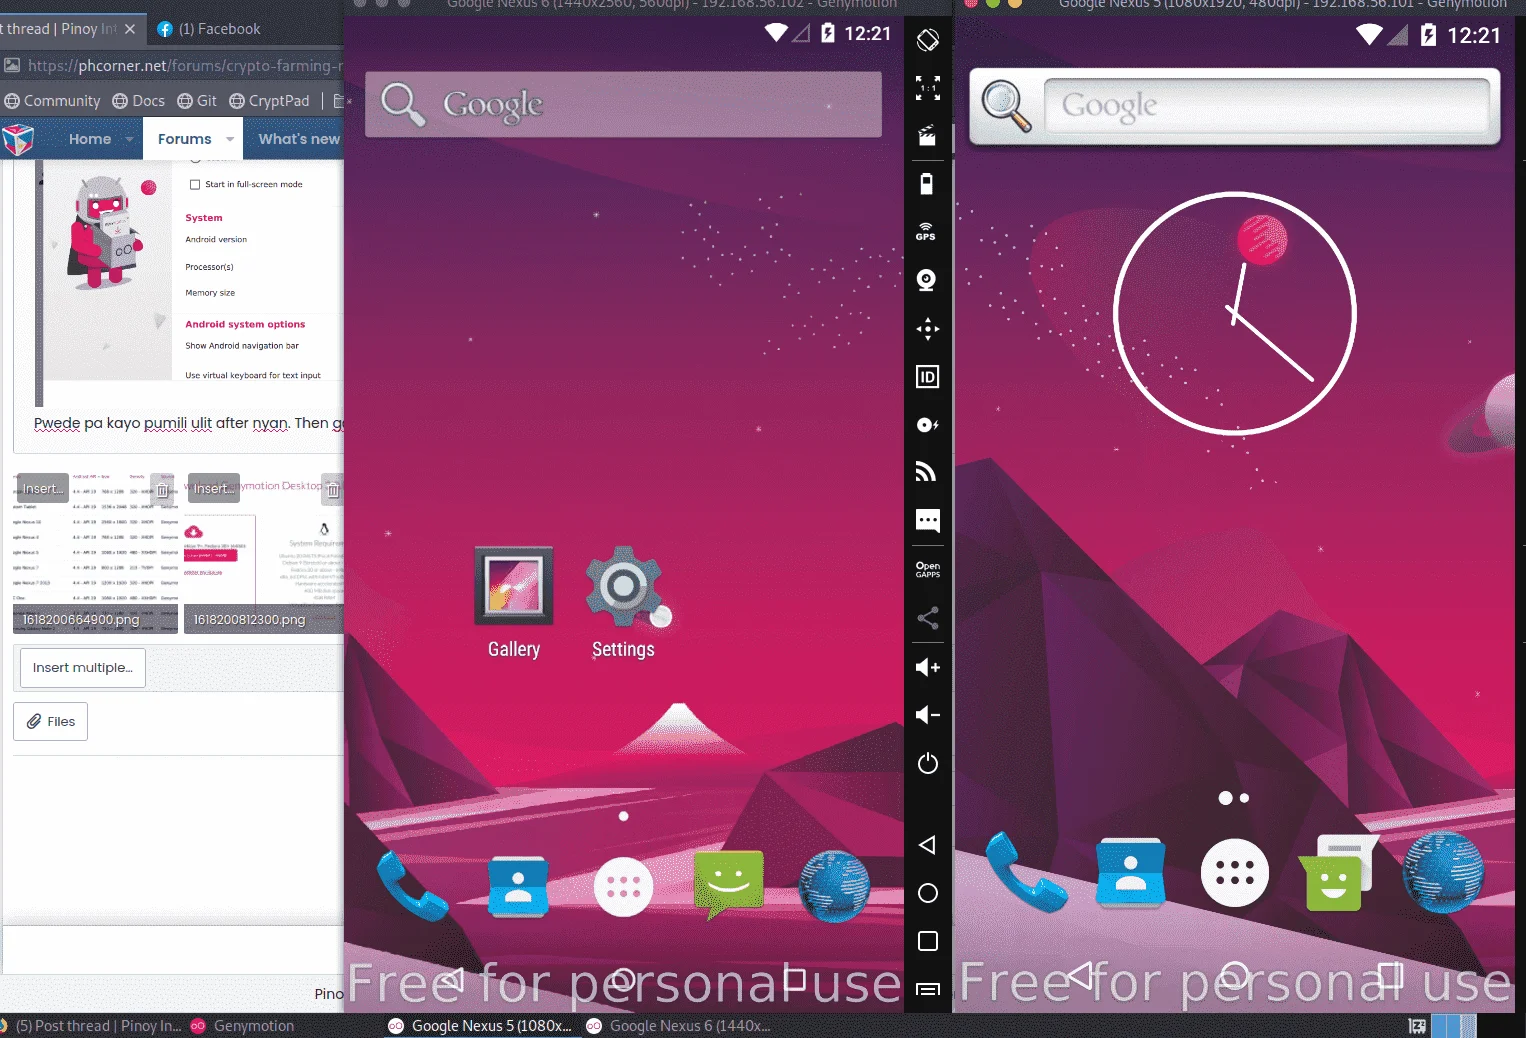Open Messaging on the Nexus 6 dock
The image size is (1526, 1038).
[x=729, y=885]
